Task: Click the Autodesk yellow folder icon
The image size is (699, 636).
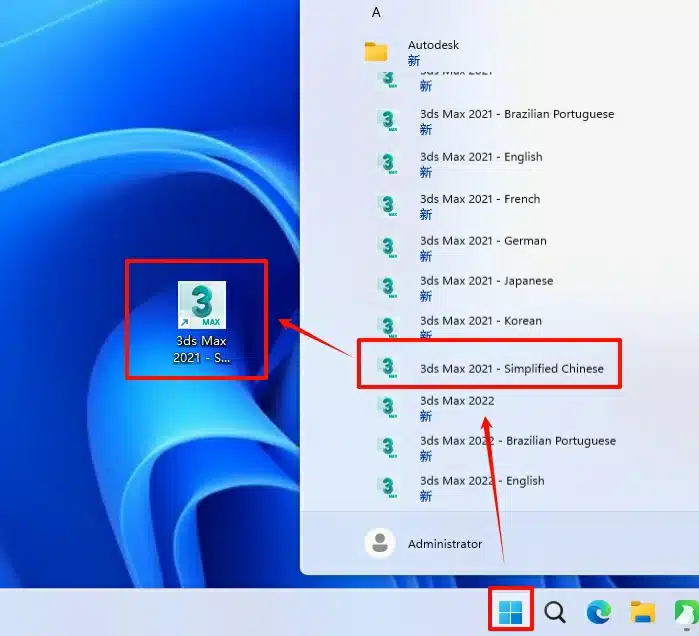Action: coord(376,52)
